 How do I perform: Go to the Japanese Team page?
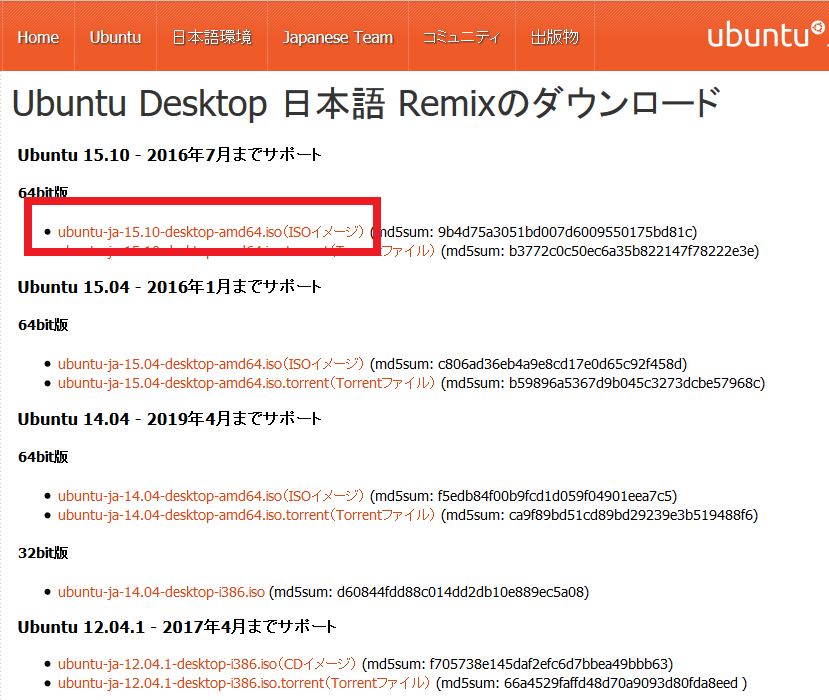pos(338,37)
